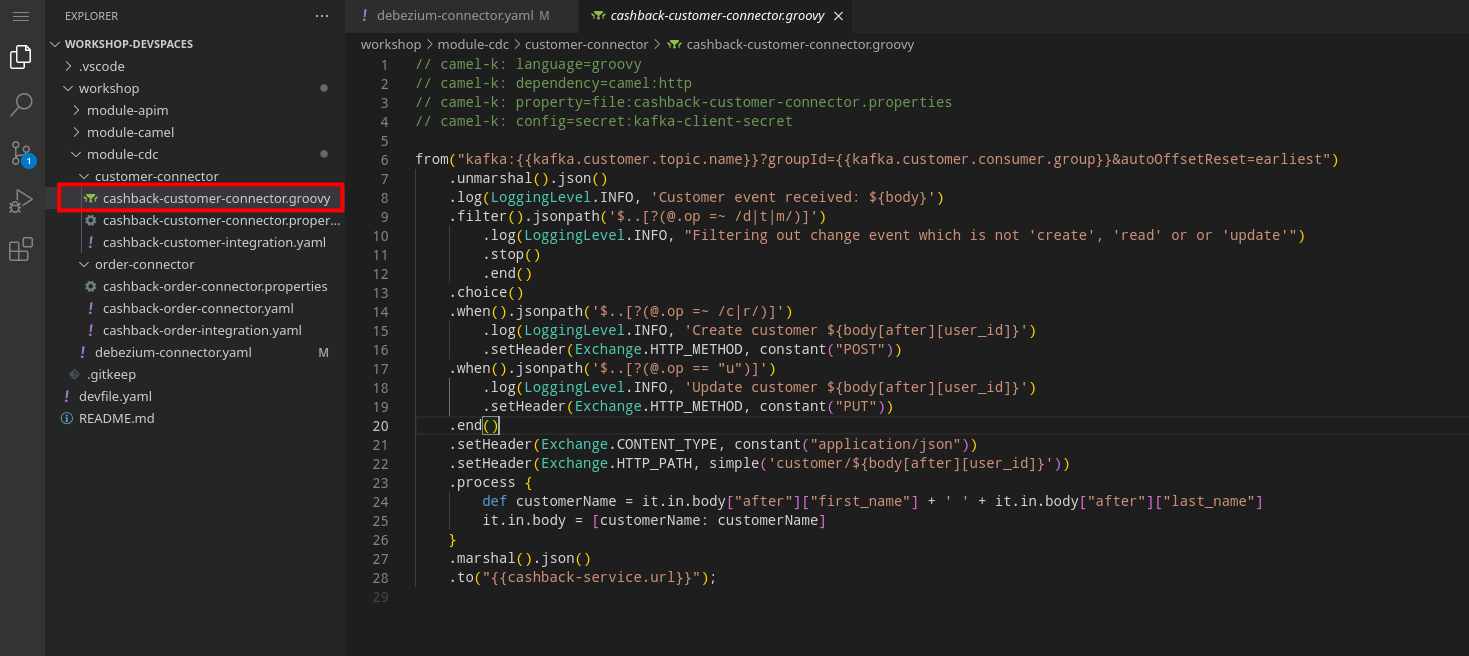Expand the module-camel folder

[x=130, y=132]
